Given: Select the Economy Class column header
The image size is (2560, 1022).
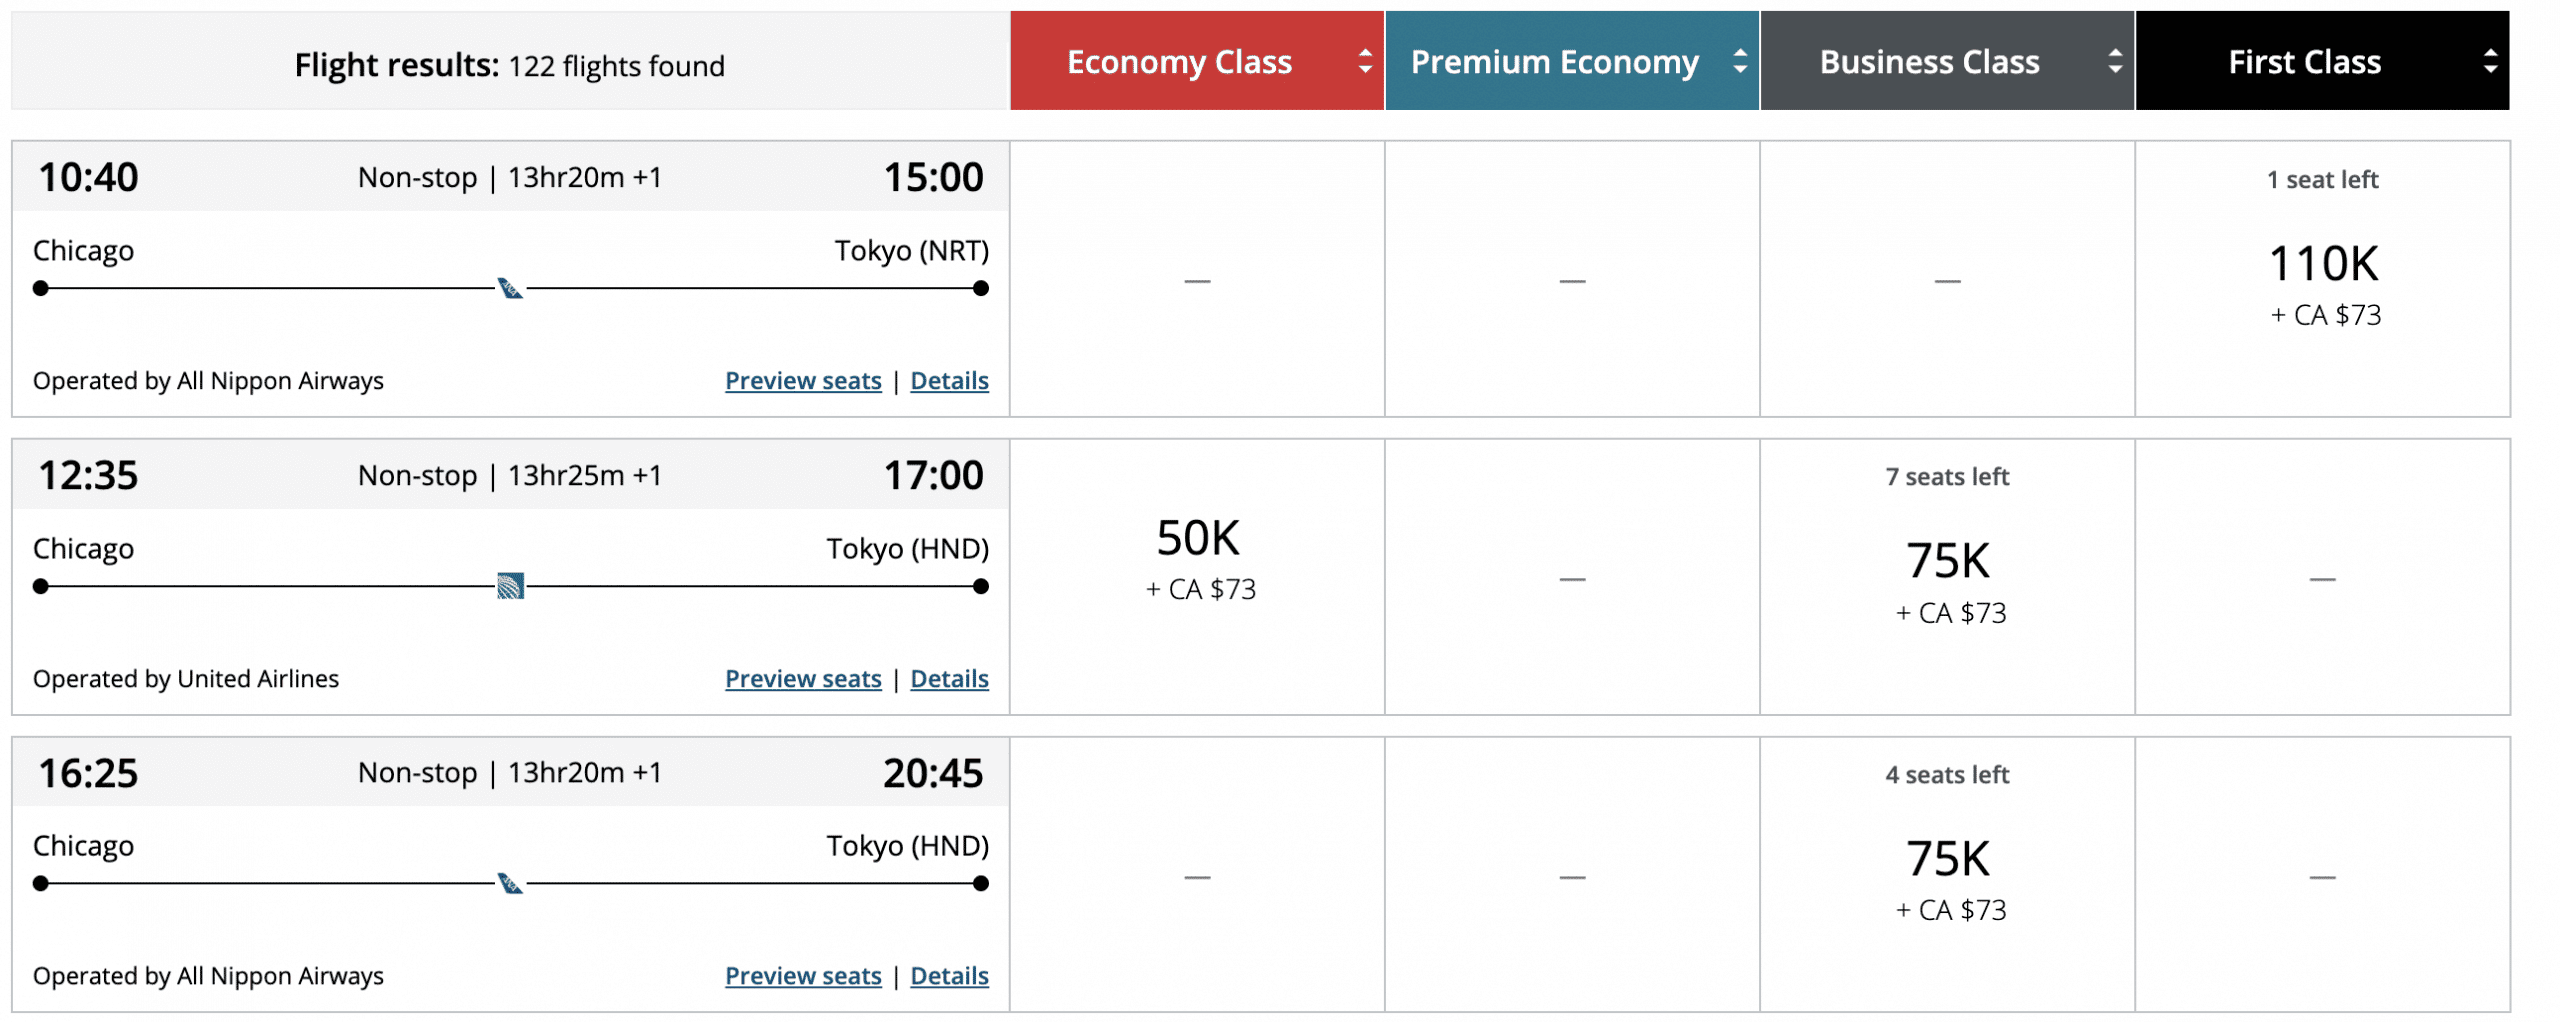Looking at the screenshot, I should pyautogui.click(x=1179, y=62).
